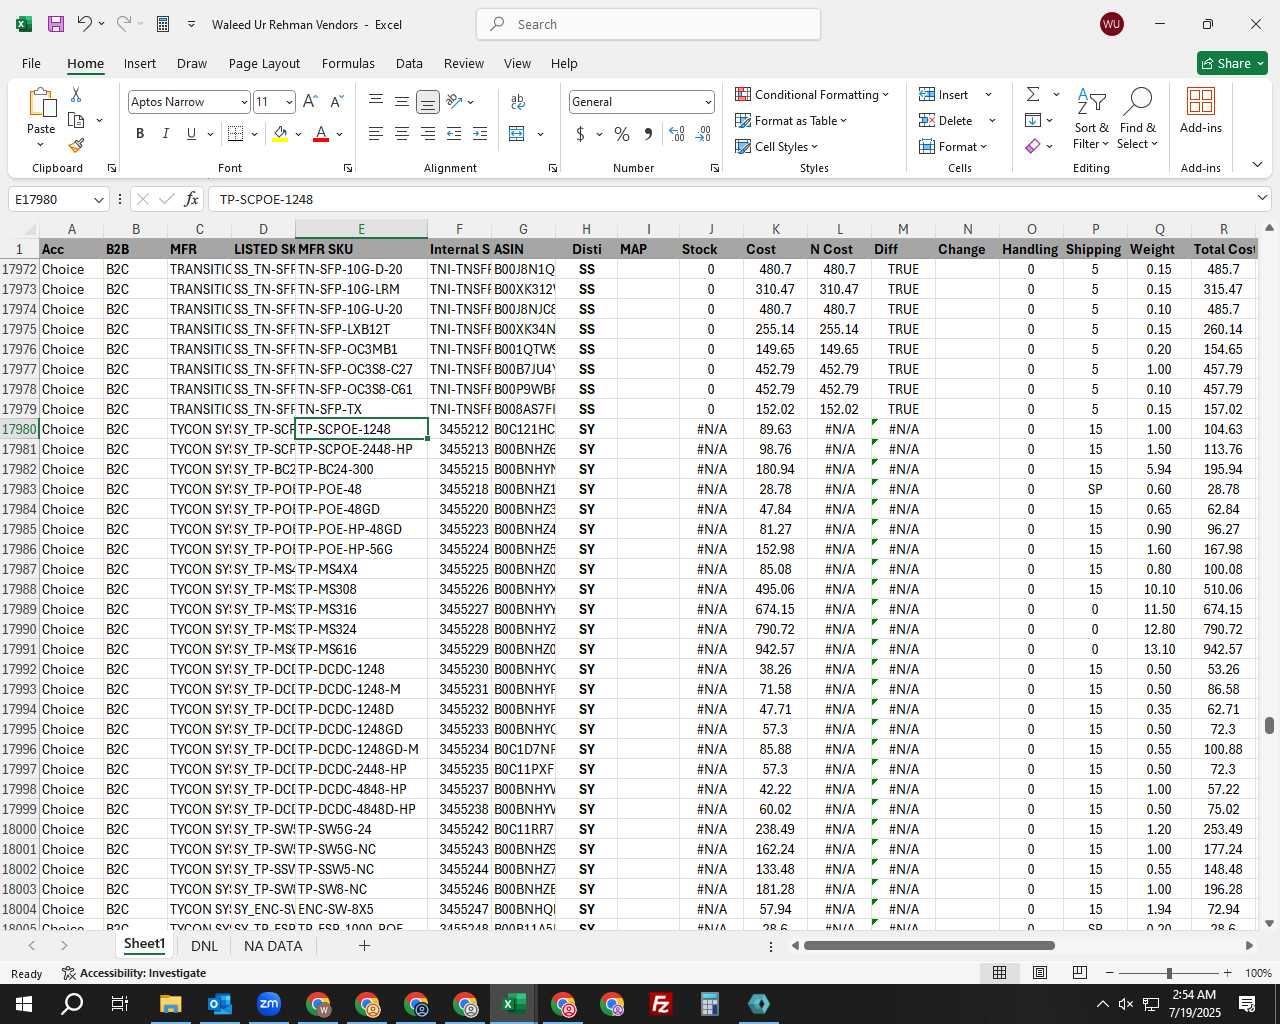Switch to the Insert ribbon tab
Image resolution: width=1280 pixels, height=1024 pixels.
[x=140, y=63]
